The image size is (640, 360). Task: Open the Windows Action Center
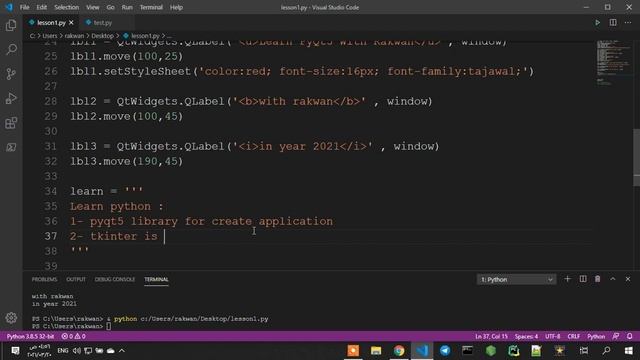pyautogui.click(x=15, y=351)
